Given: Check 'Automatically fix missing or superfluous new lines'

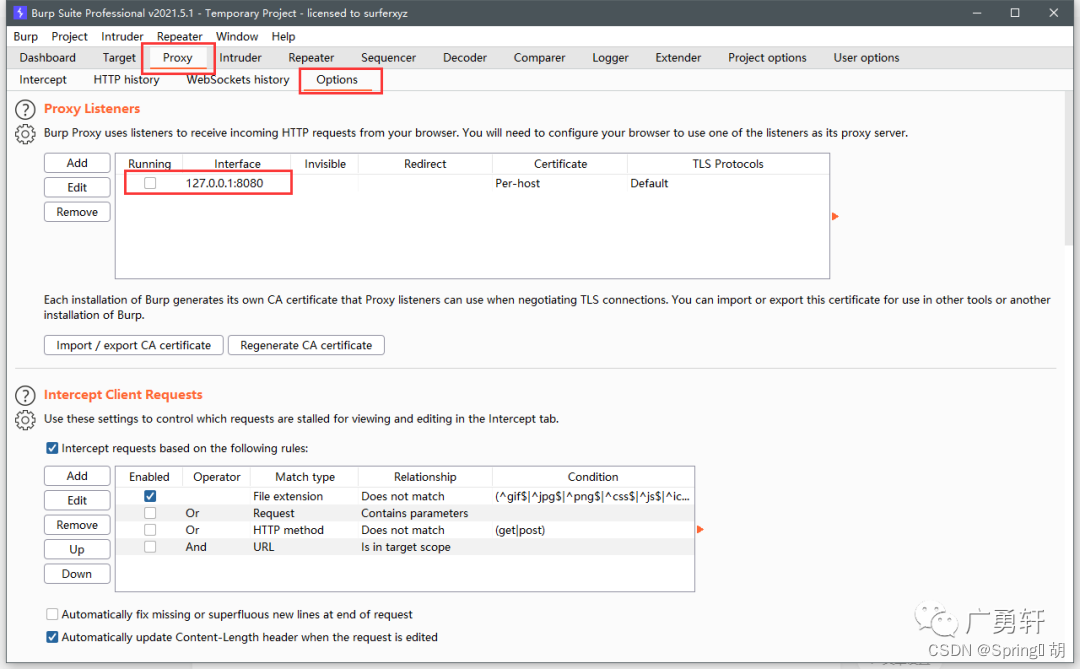Looking at the screenshot, I should pos(52,614).
